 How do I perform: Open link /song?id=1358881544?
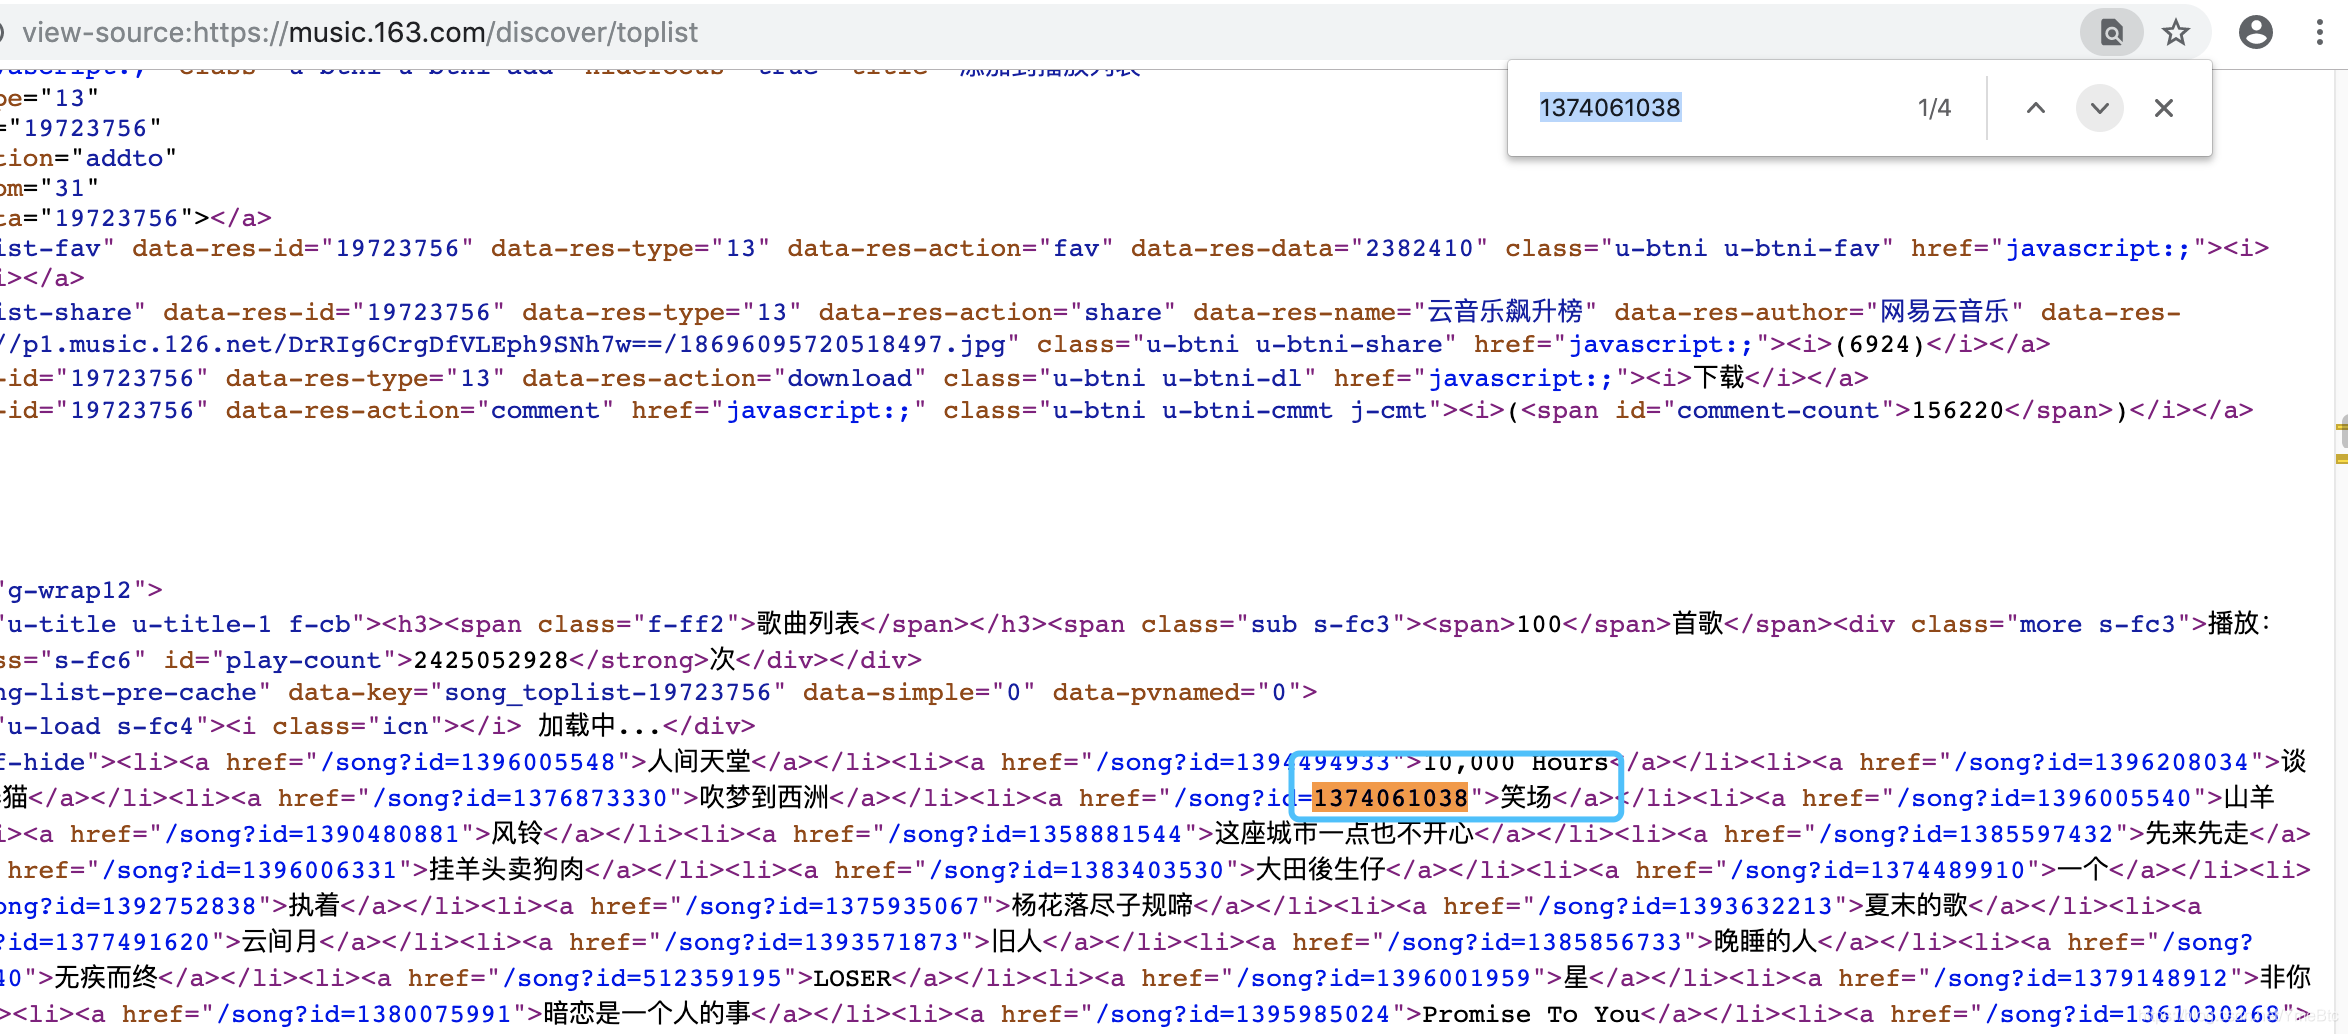(1035, 835)
